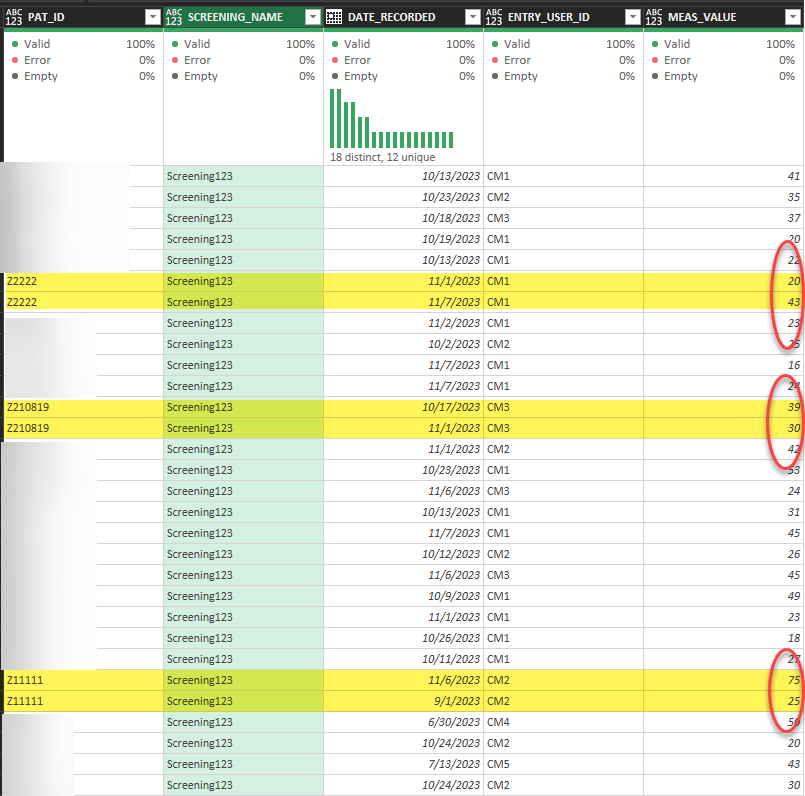The image size is (805, 796).
Task: Select the SCREENING_NAME column header
Action: (x=243, y=17)
